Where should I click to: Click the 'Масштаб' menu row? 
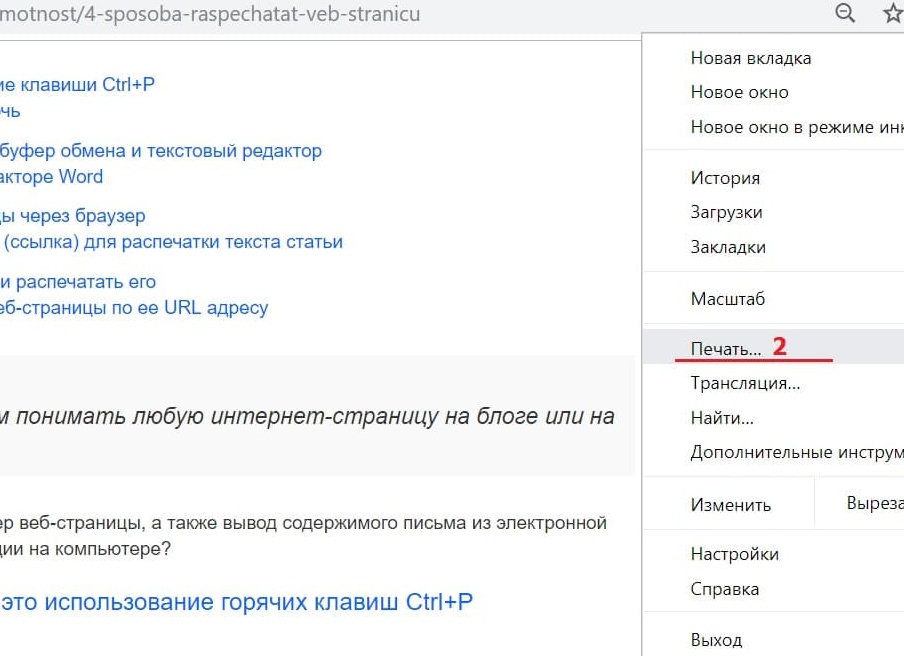[x=773, y=299]
